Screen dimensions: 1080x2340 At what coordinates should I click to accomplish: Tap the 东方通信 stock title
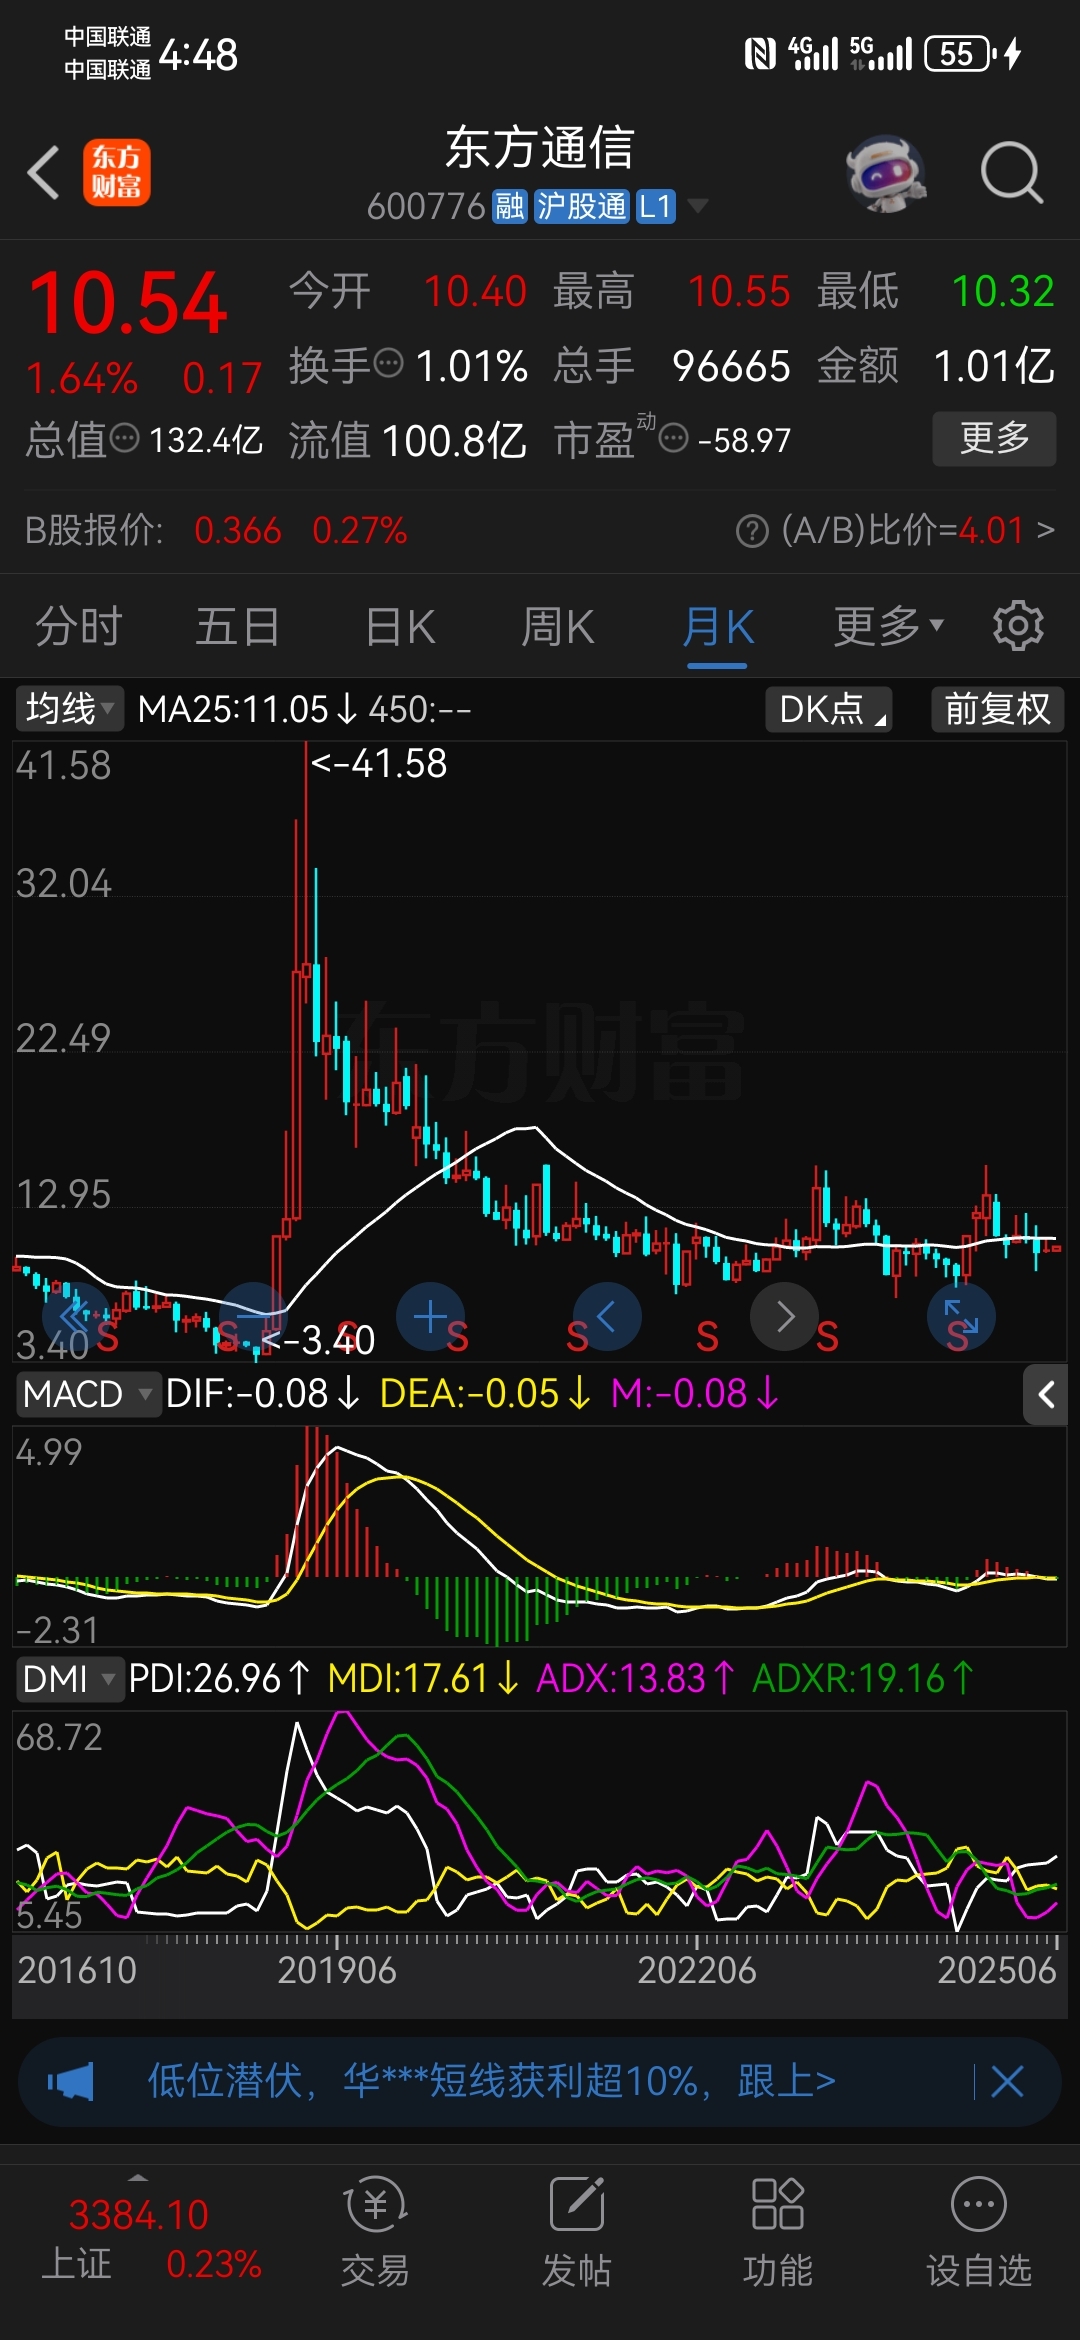(x=540, y=148)
